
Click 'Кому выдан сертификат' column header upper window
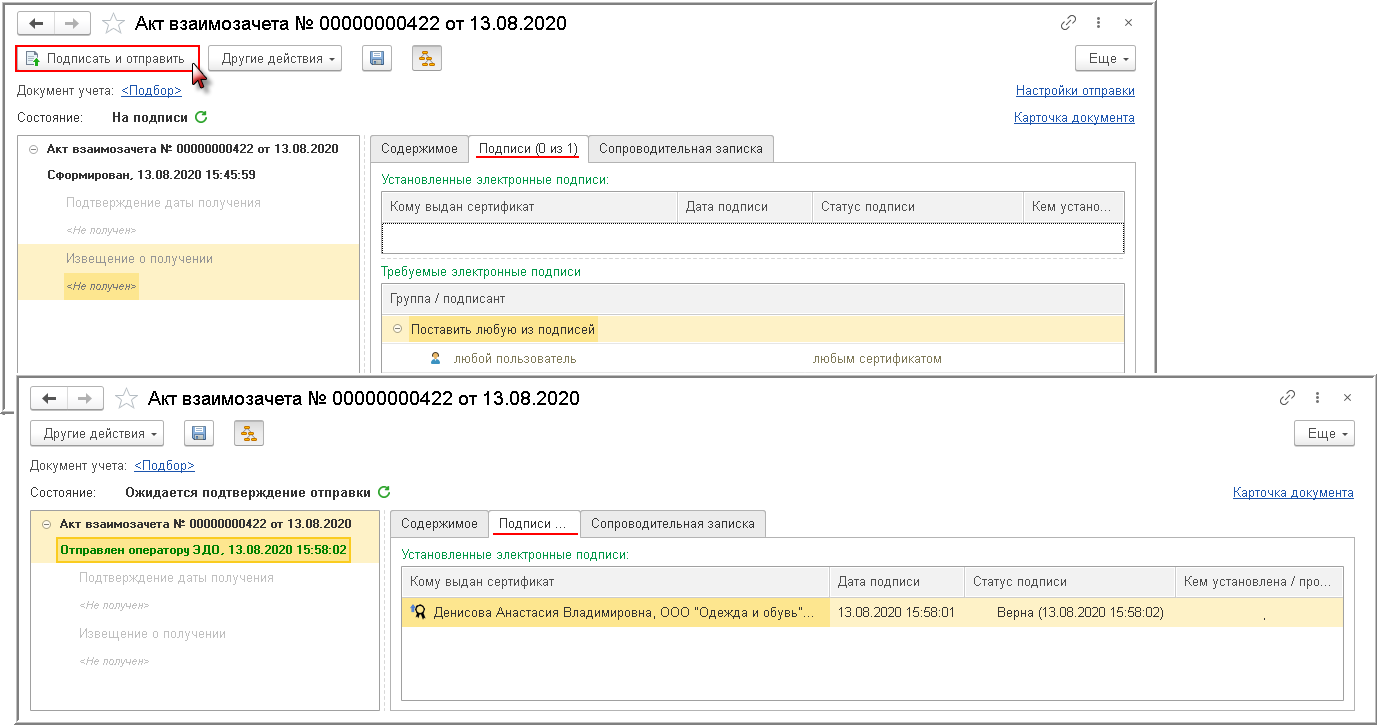tap(530, 207)
